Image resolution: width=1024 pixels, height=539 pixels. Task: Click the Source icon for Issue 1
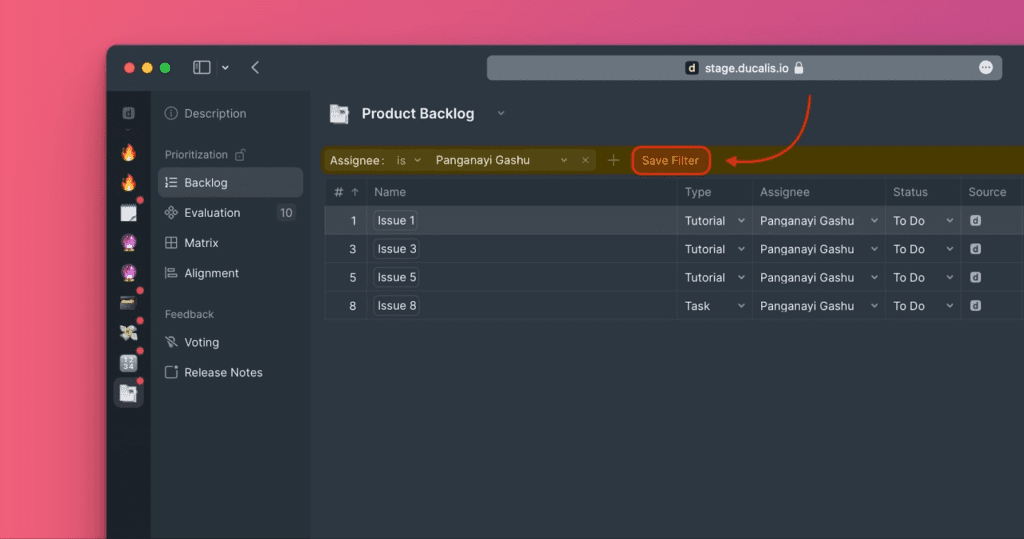coord(975,220)
